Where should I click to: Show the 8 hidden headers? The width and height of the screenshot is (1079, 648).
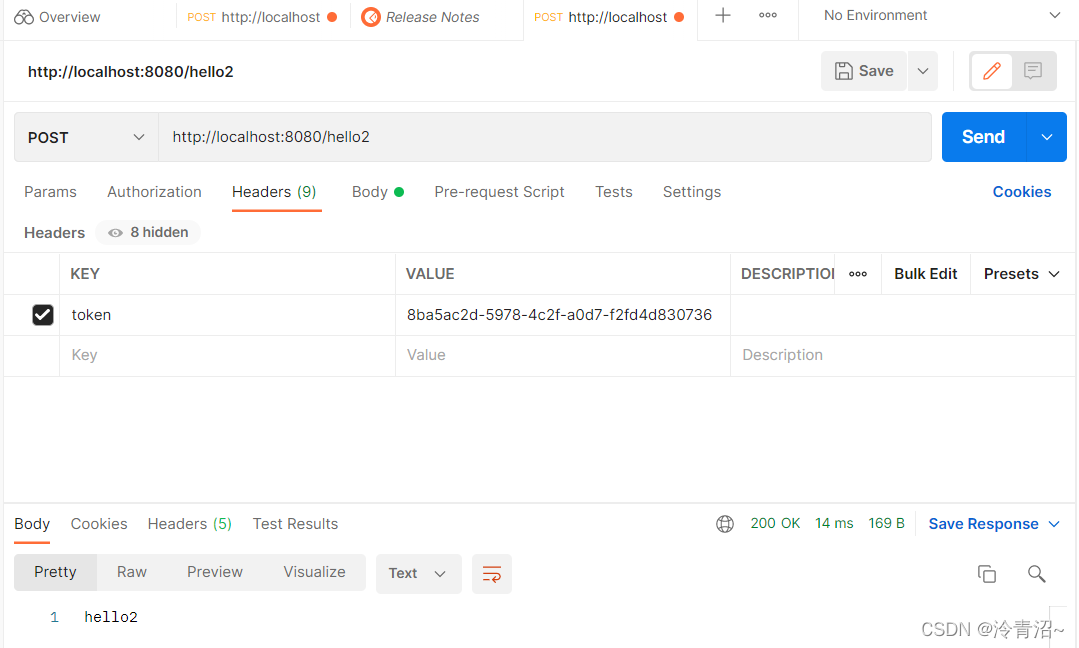[x=148, y=233]
